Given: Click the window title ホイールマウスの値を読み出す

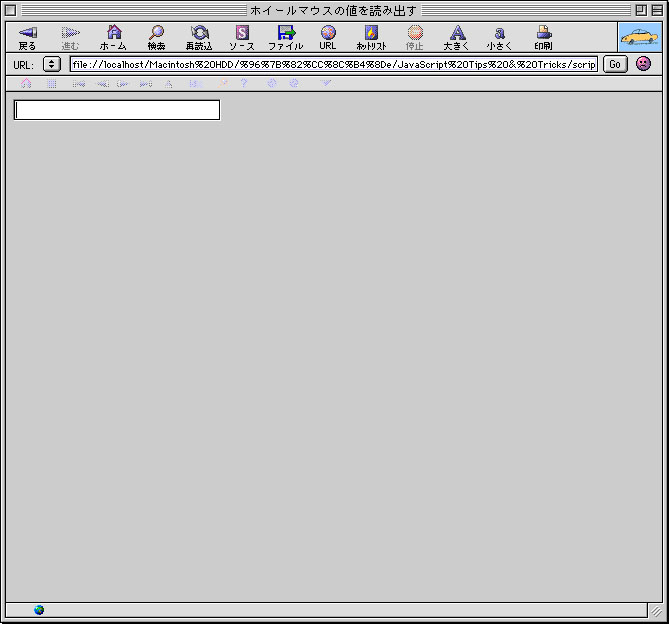Looking at the screenshot, I should click(333, 10).
